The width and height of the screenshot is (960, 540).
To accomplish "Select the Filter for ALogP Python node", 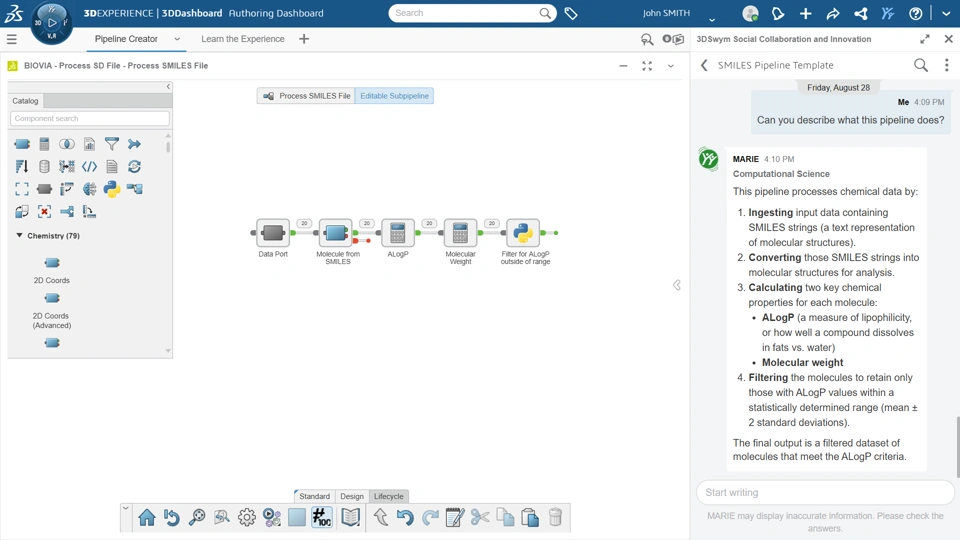I will tap(523, 233).
